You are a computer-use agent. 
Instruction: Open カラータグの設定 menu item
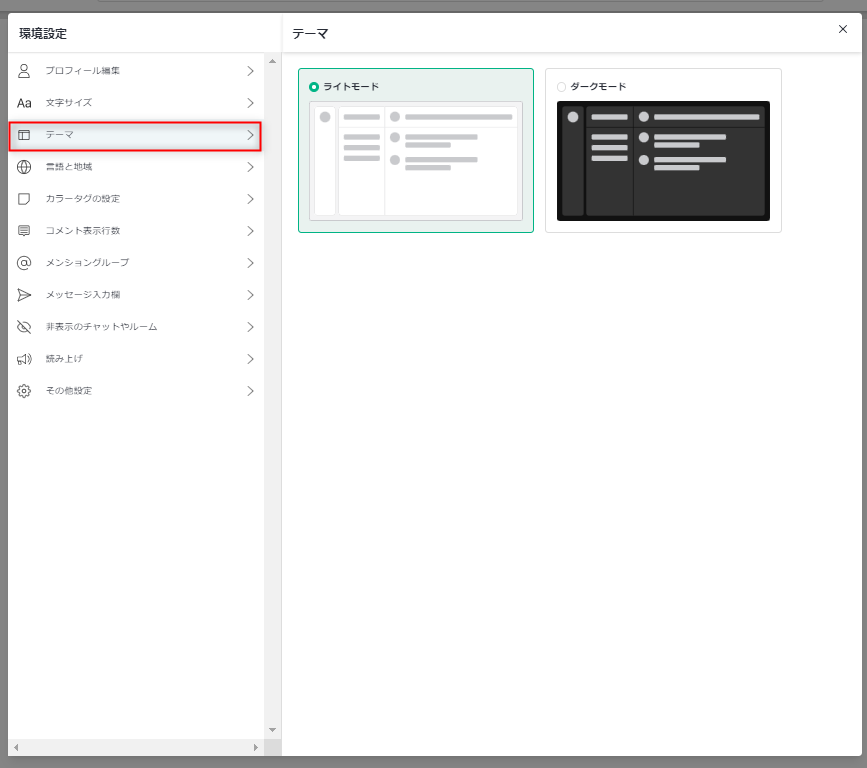[135, 199]
